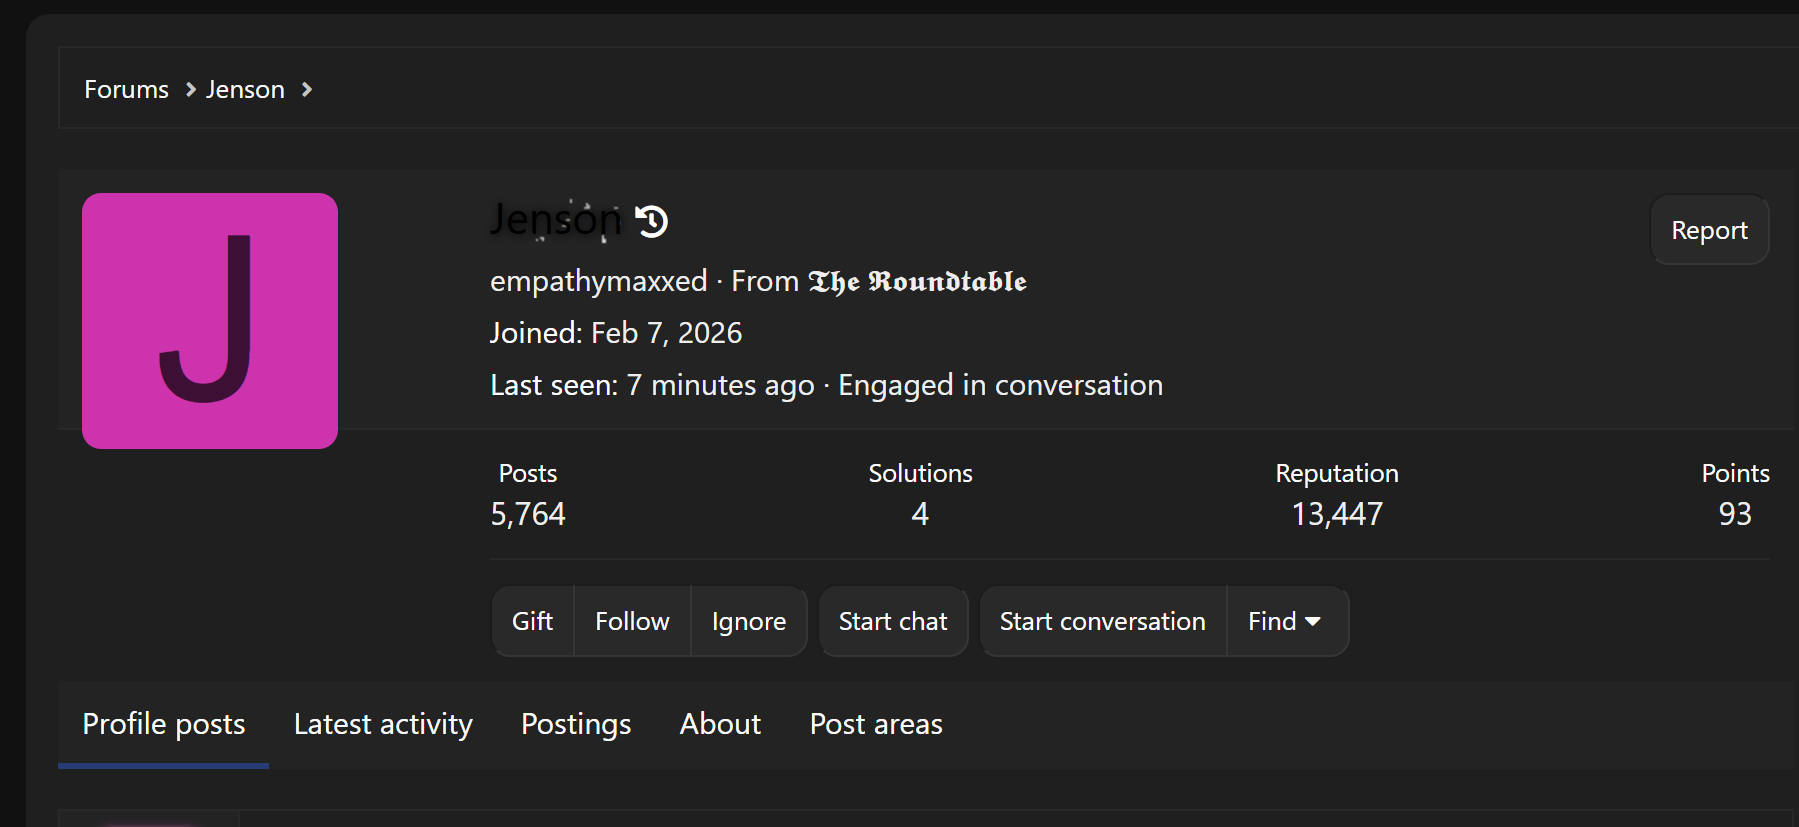Open the username history icon beside Jenson

tap(652, 221)
